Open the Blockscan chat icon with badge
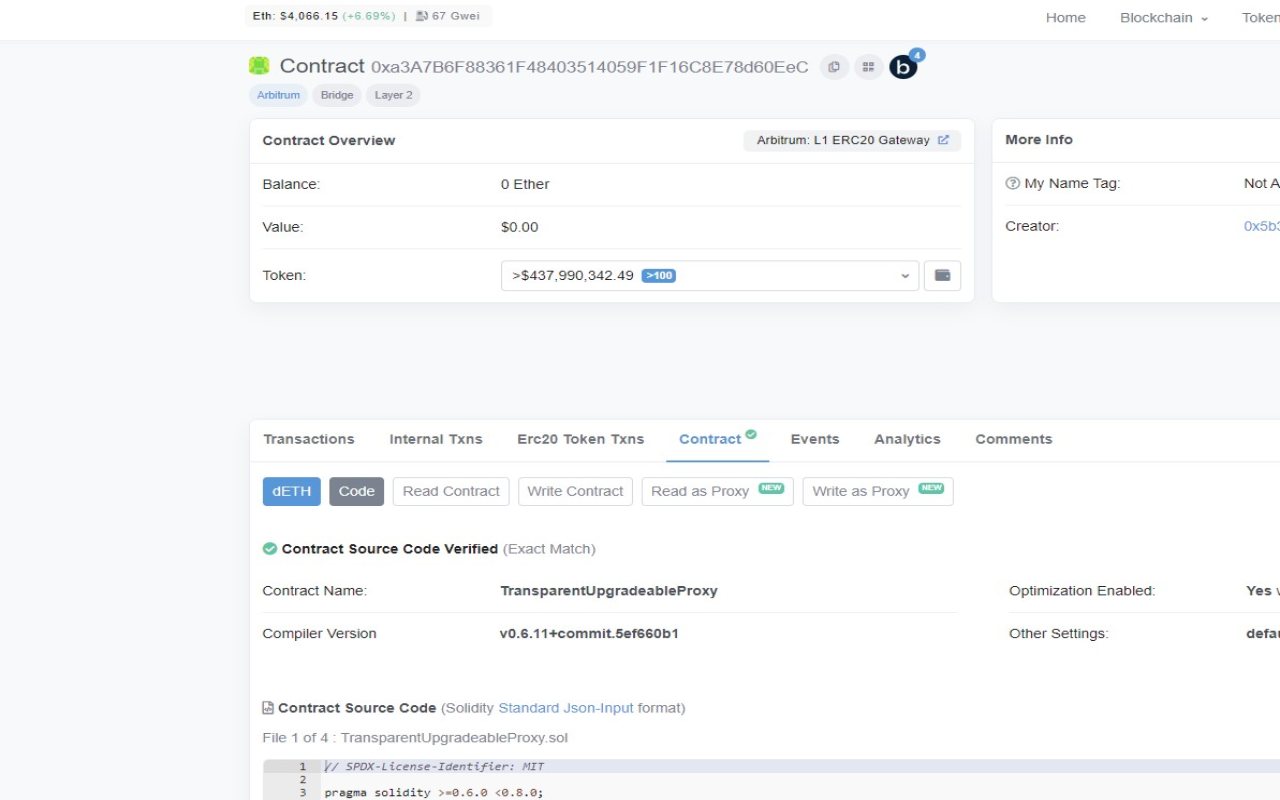This screenshot has width=1280, height=800. (904, 67)
